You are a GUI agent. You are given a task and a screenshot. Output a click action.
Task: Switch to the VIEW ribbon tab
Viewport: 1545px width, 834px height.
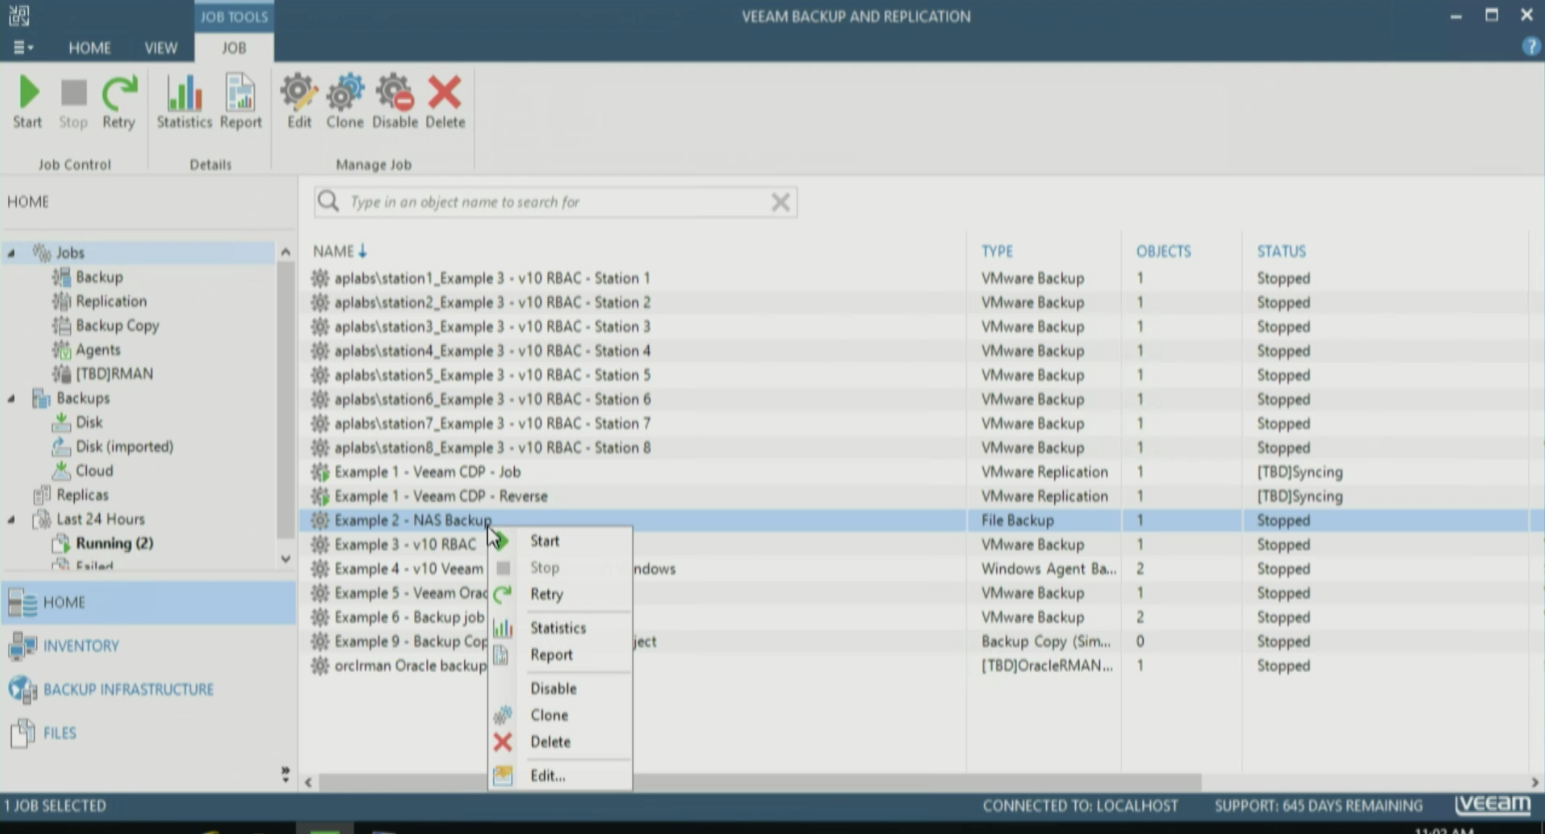[161, 48]
